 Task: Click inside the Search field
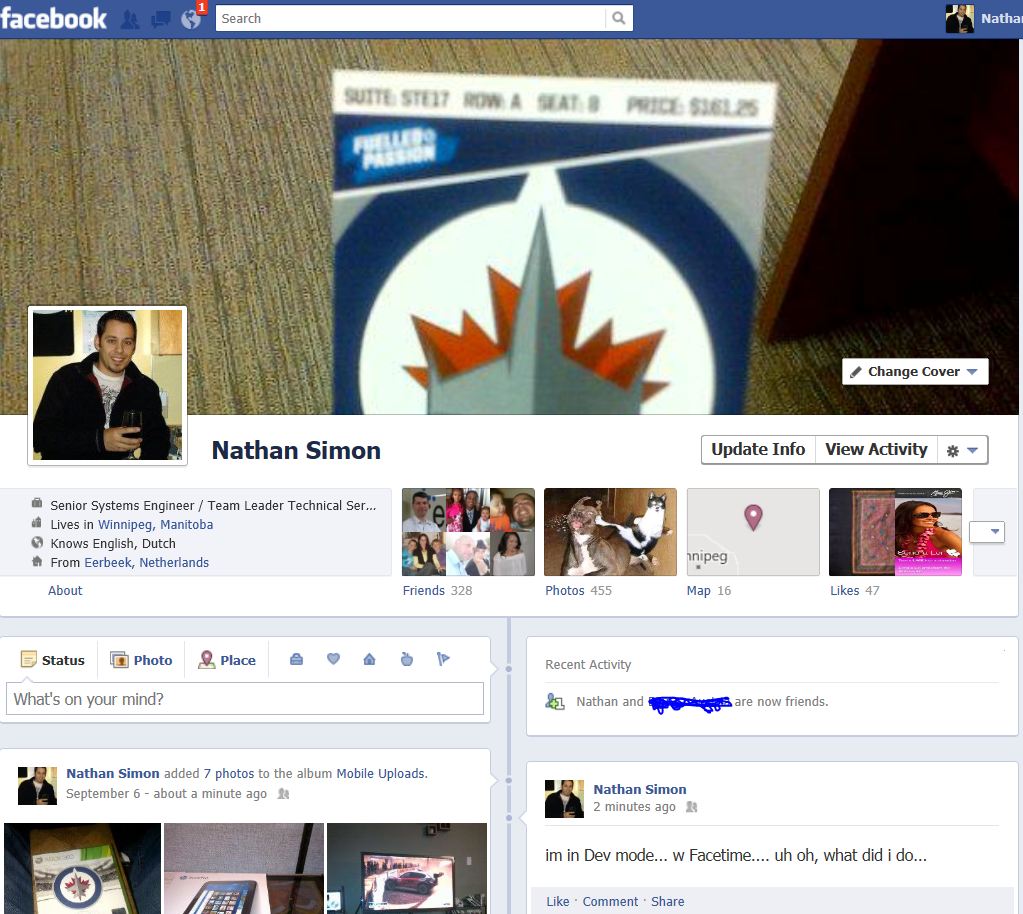(x=411, y=18)
